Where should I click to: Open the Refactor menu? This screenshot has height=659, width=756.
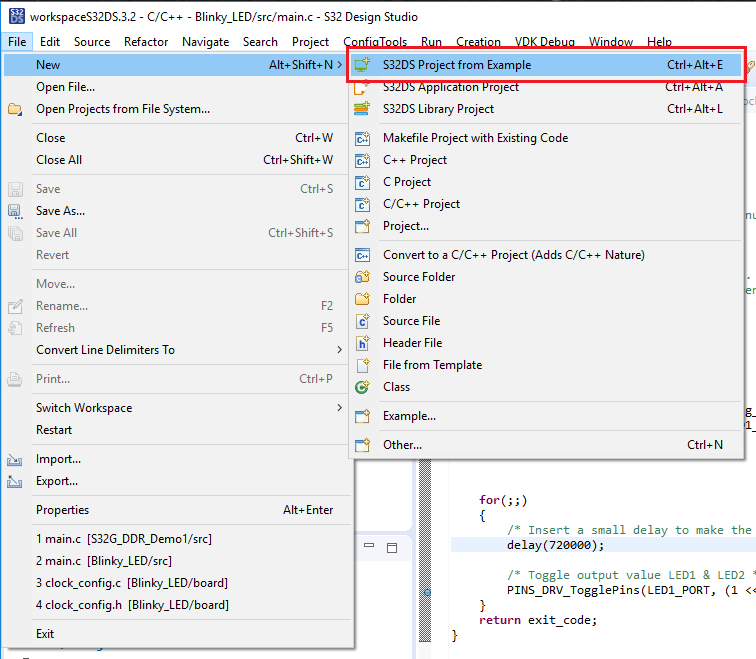[146, 42]
